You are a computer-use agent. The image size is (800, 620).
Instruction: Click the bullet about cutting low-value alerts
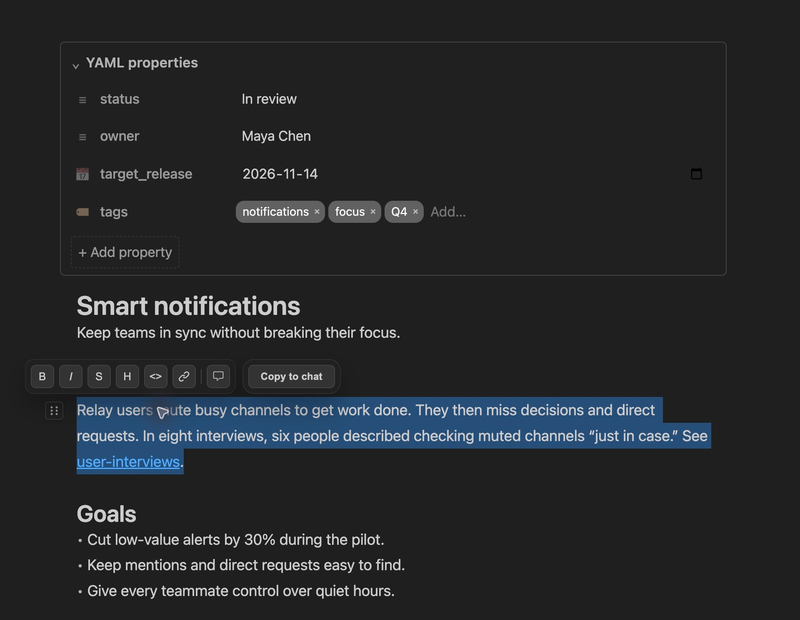[x=235, y=540]
